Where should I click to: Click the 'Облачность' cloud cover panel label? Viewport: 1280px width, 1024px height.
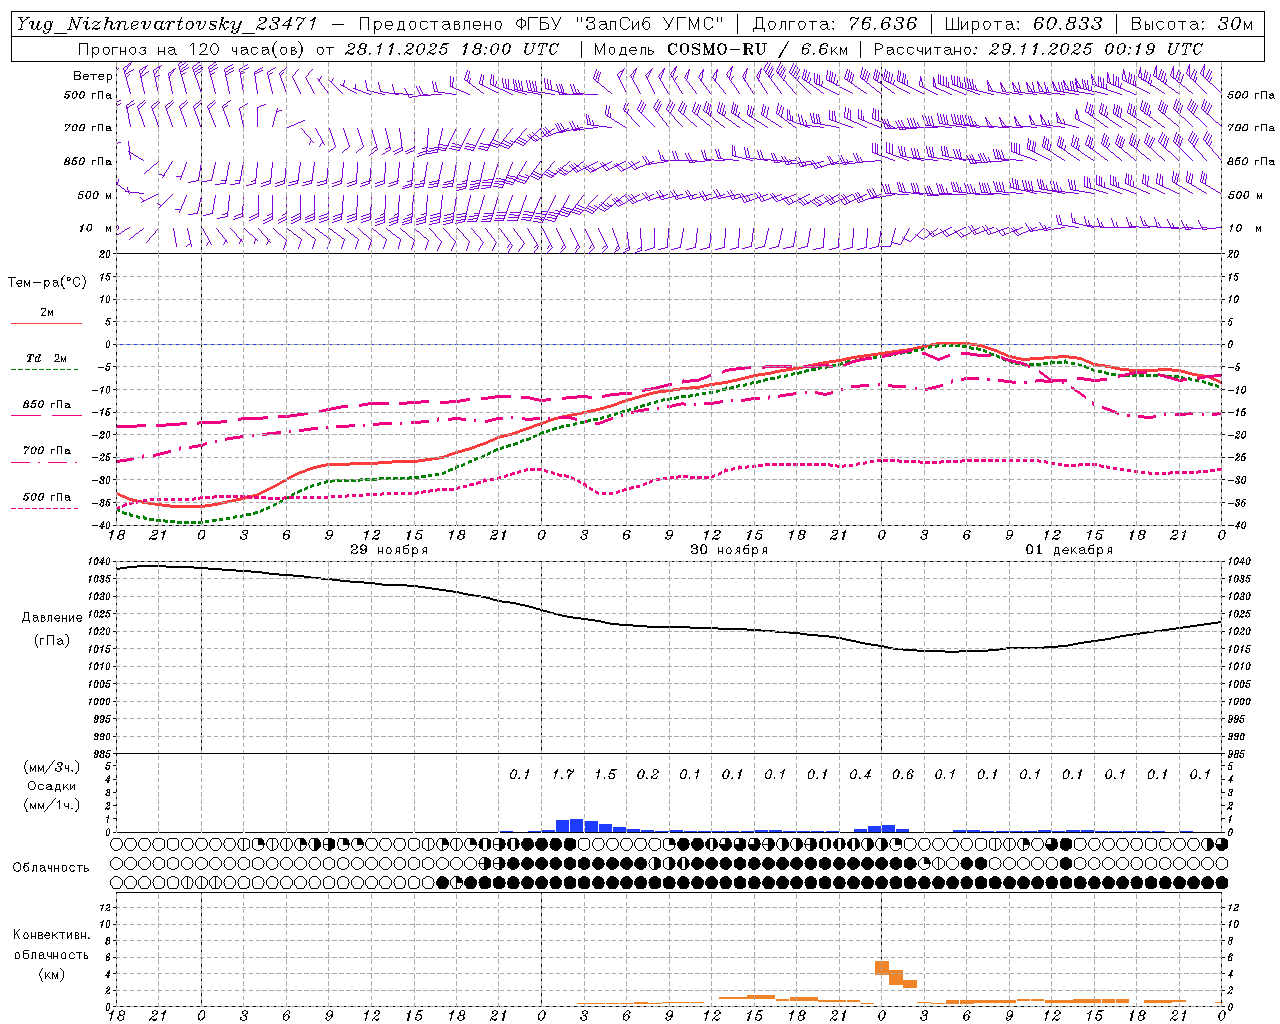(51, 868)
